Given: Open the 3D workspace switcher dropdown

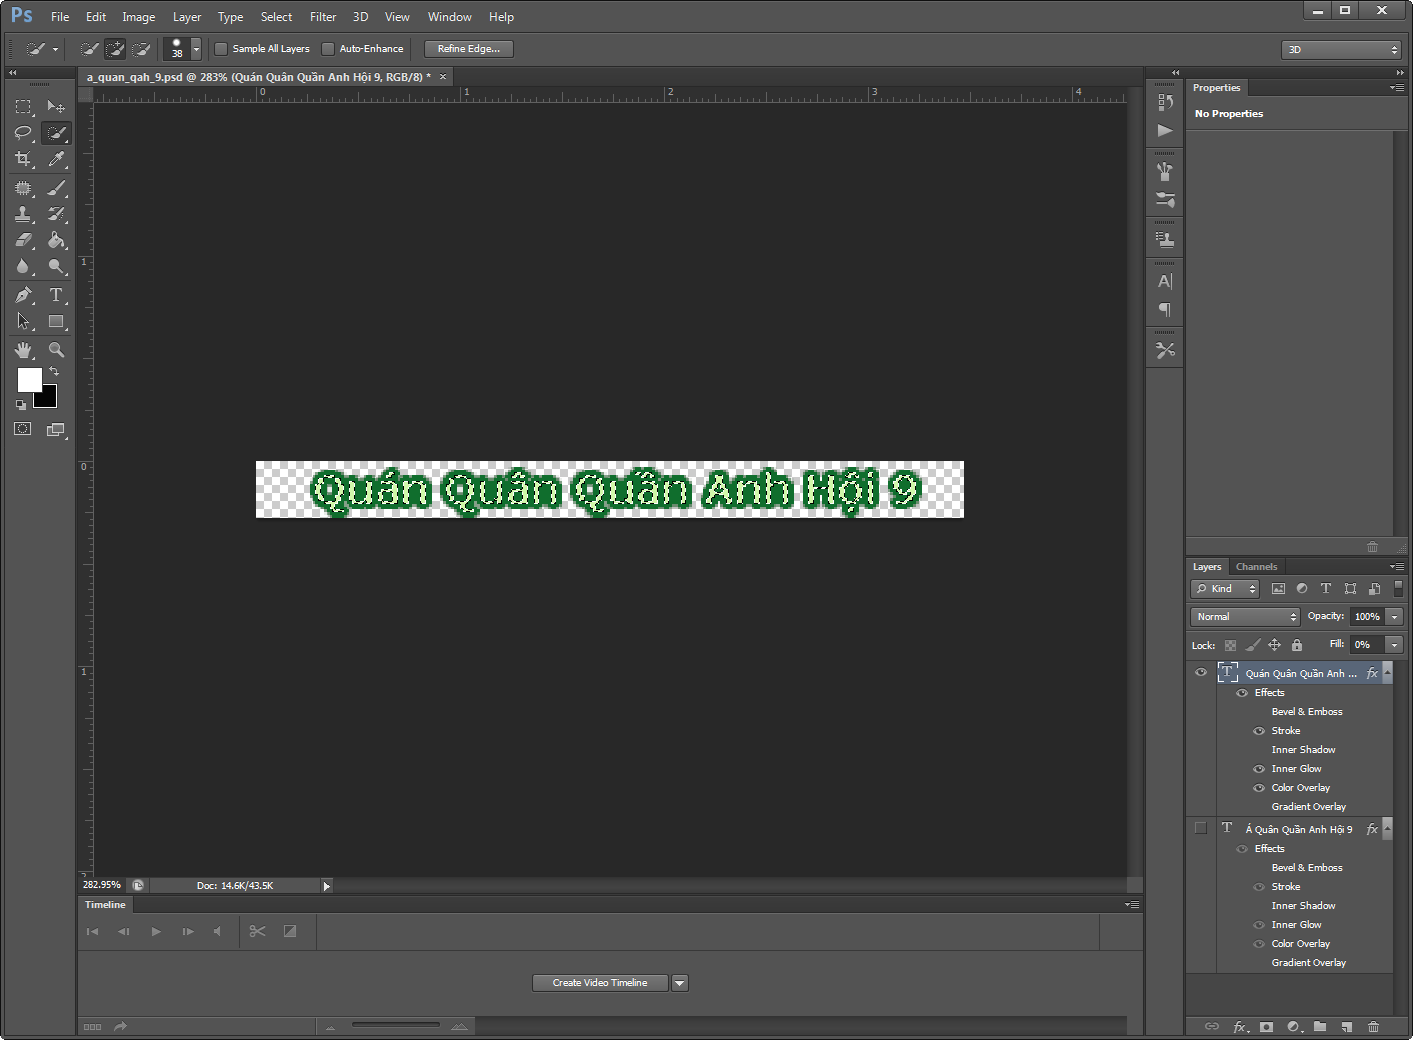Looking at the screenshot, I should pyautogui.click(x=1341, y=48).
